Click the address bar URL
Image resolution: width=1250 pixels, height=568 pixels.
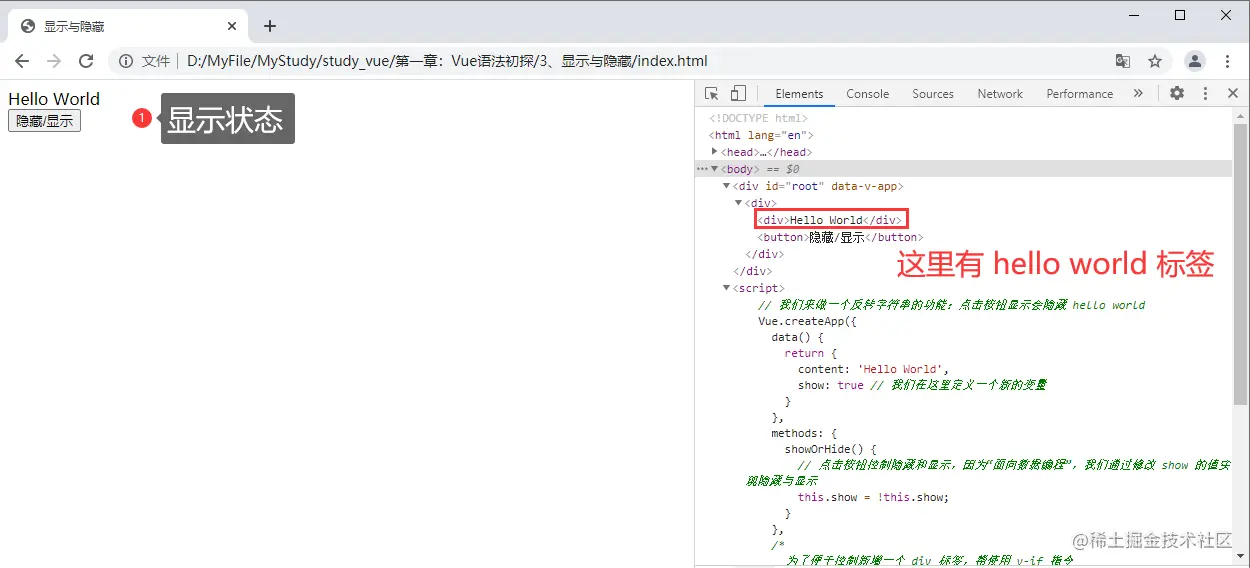(447, 61)
